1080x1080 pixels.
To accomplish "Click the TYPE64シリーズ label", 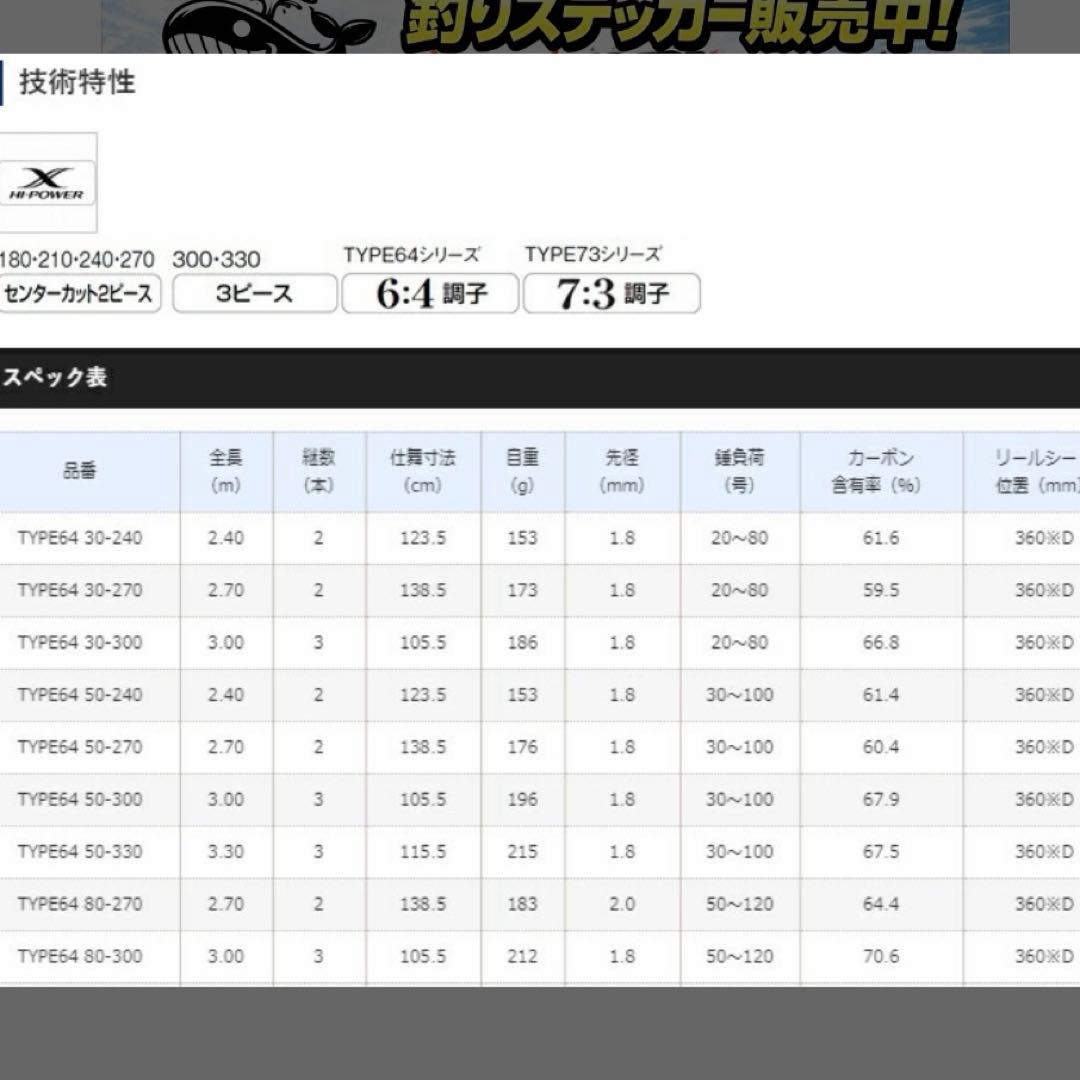I will 412,255.
